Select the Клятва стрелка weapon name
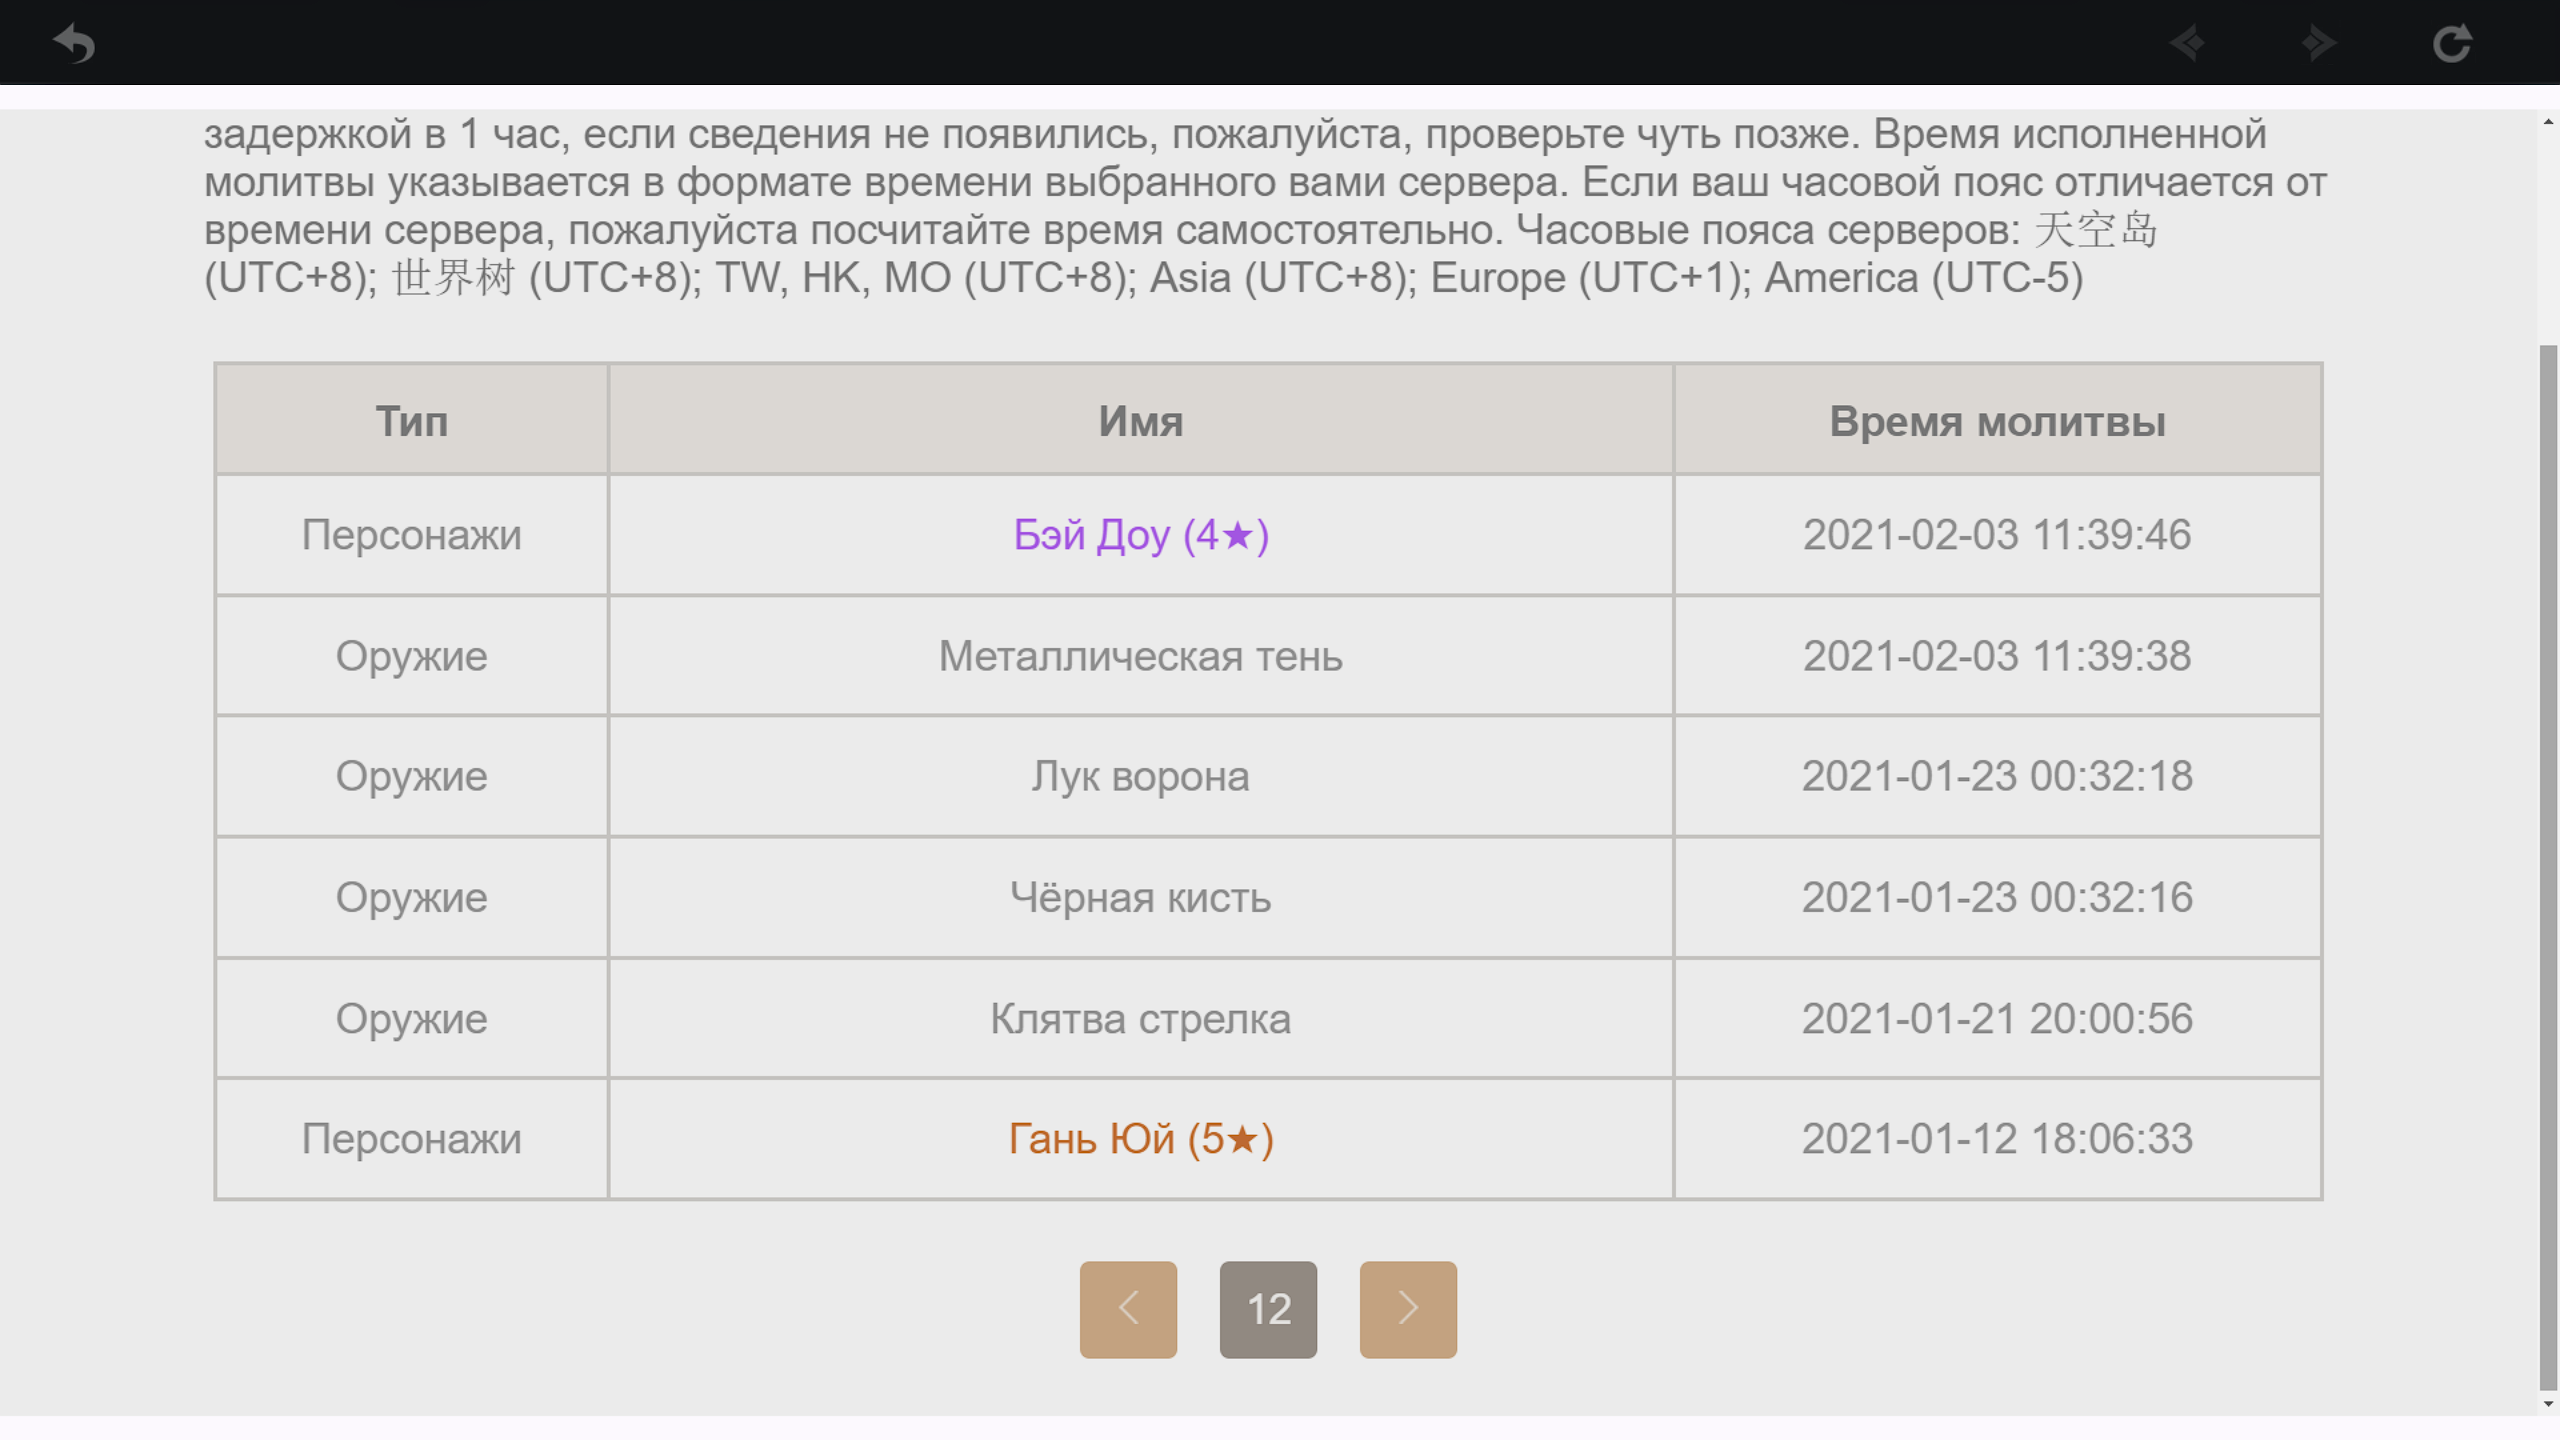Screen dimensions: 2560x1440 click(1140, 1019)
